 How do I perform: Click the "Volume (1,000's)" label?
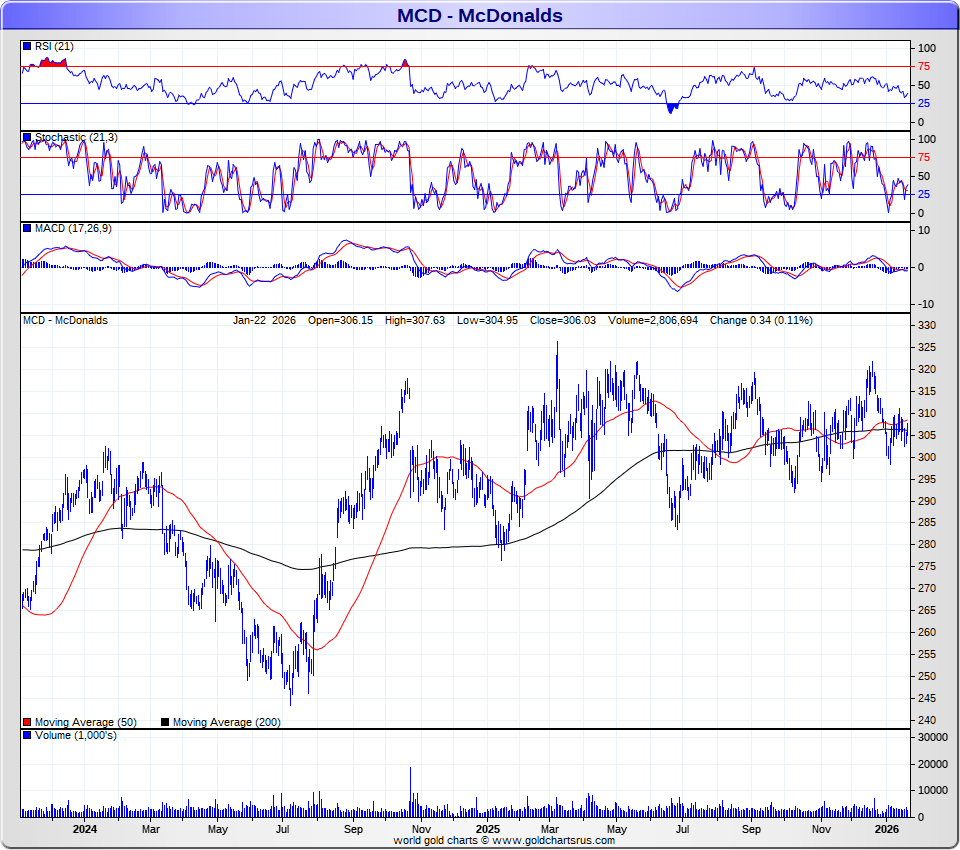click(x=75, y=735)
